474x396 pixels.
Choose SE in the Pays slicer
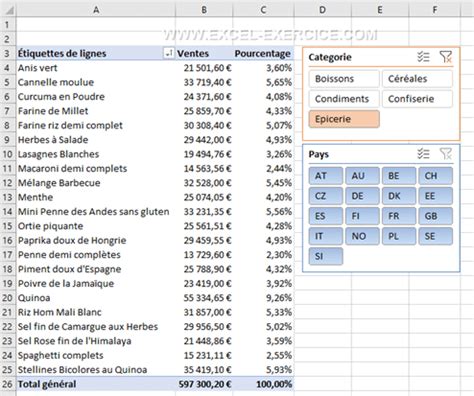point(436,236)
